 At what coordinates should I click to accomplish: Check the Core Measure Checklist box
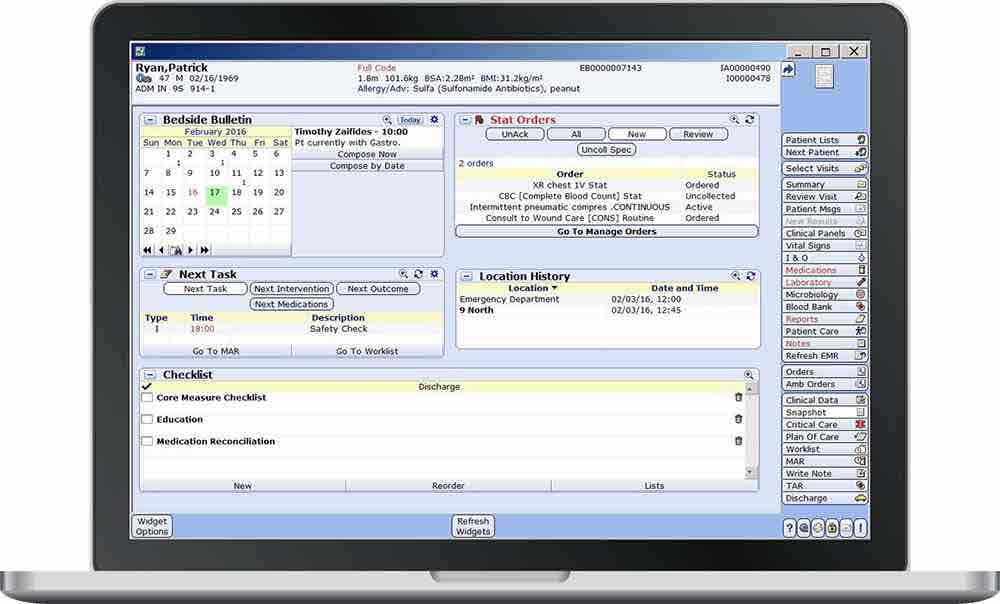[x=147, y=398]
